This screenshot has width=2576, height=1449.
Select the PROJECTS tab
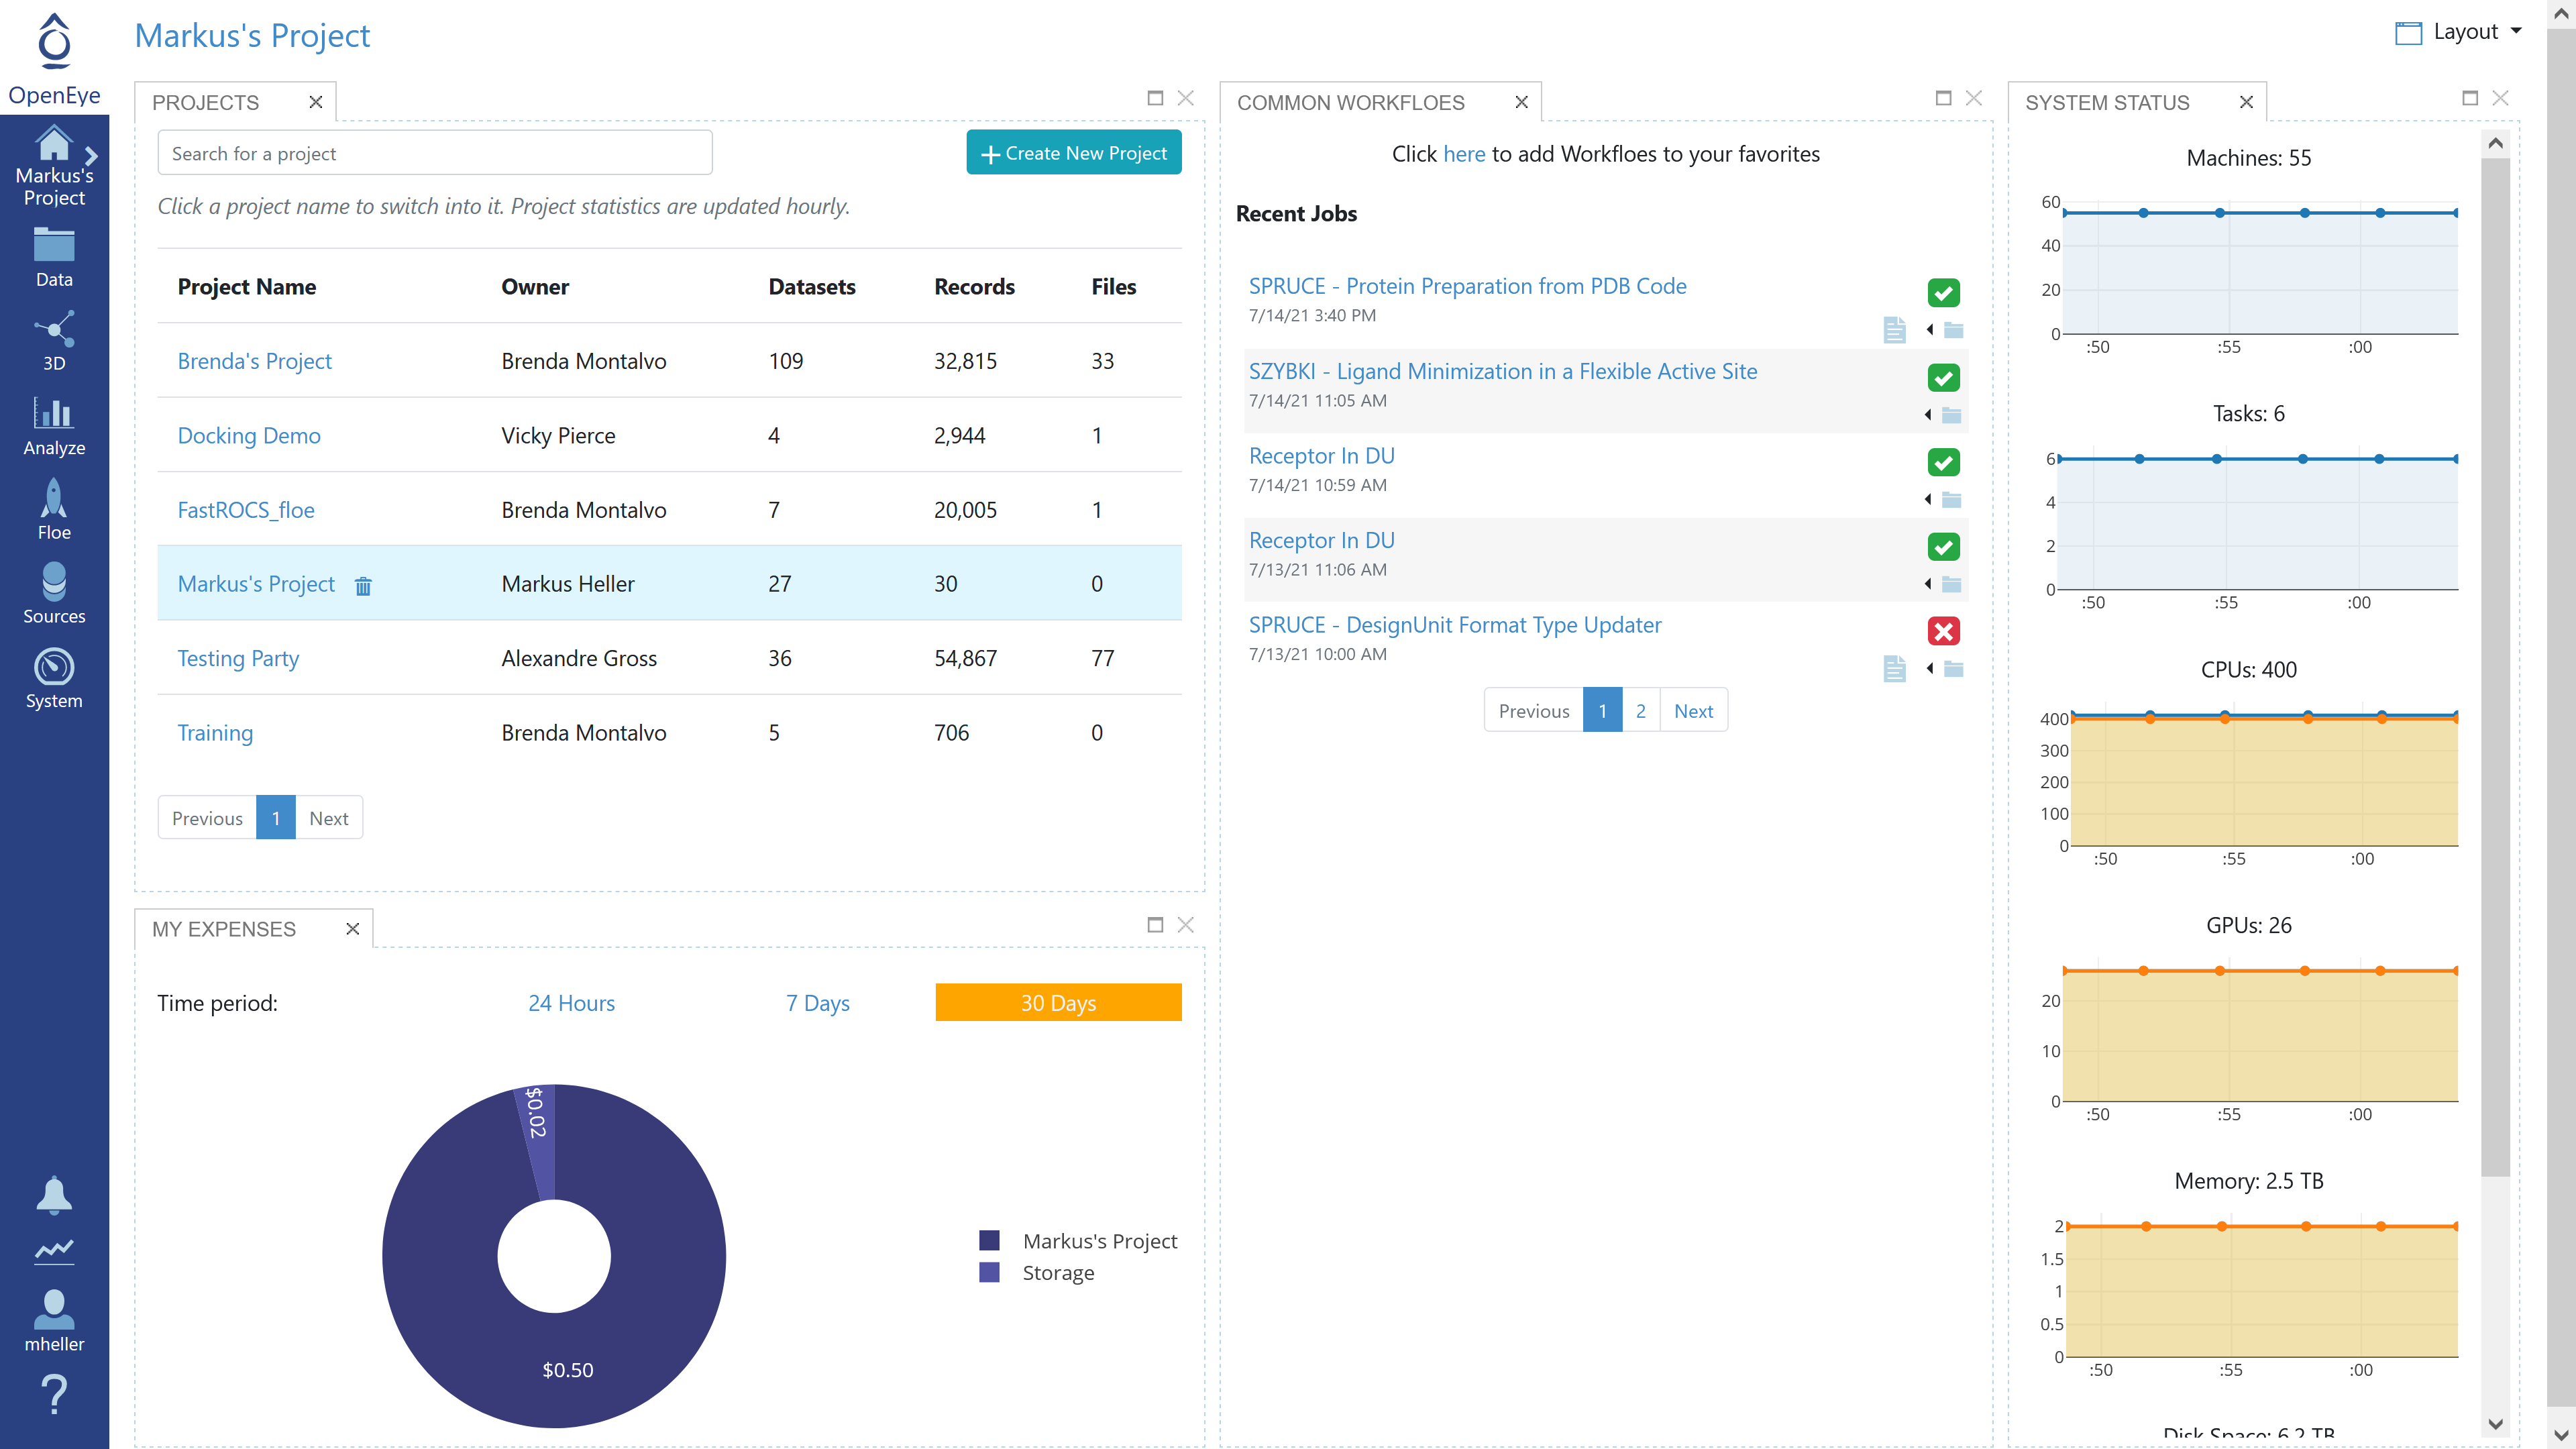[205, 102]
